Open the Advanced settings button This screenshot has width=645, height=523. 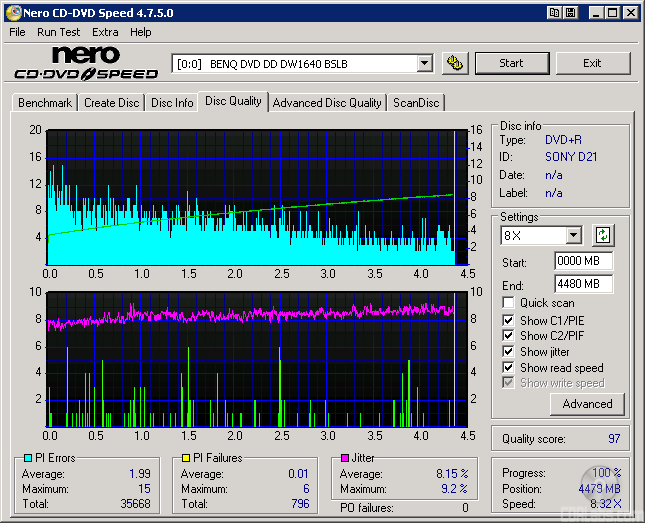(587, 404)
